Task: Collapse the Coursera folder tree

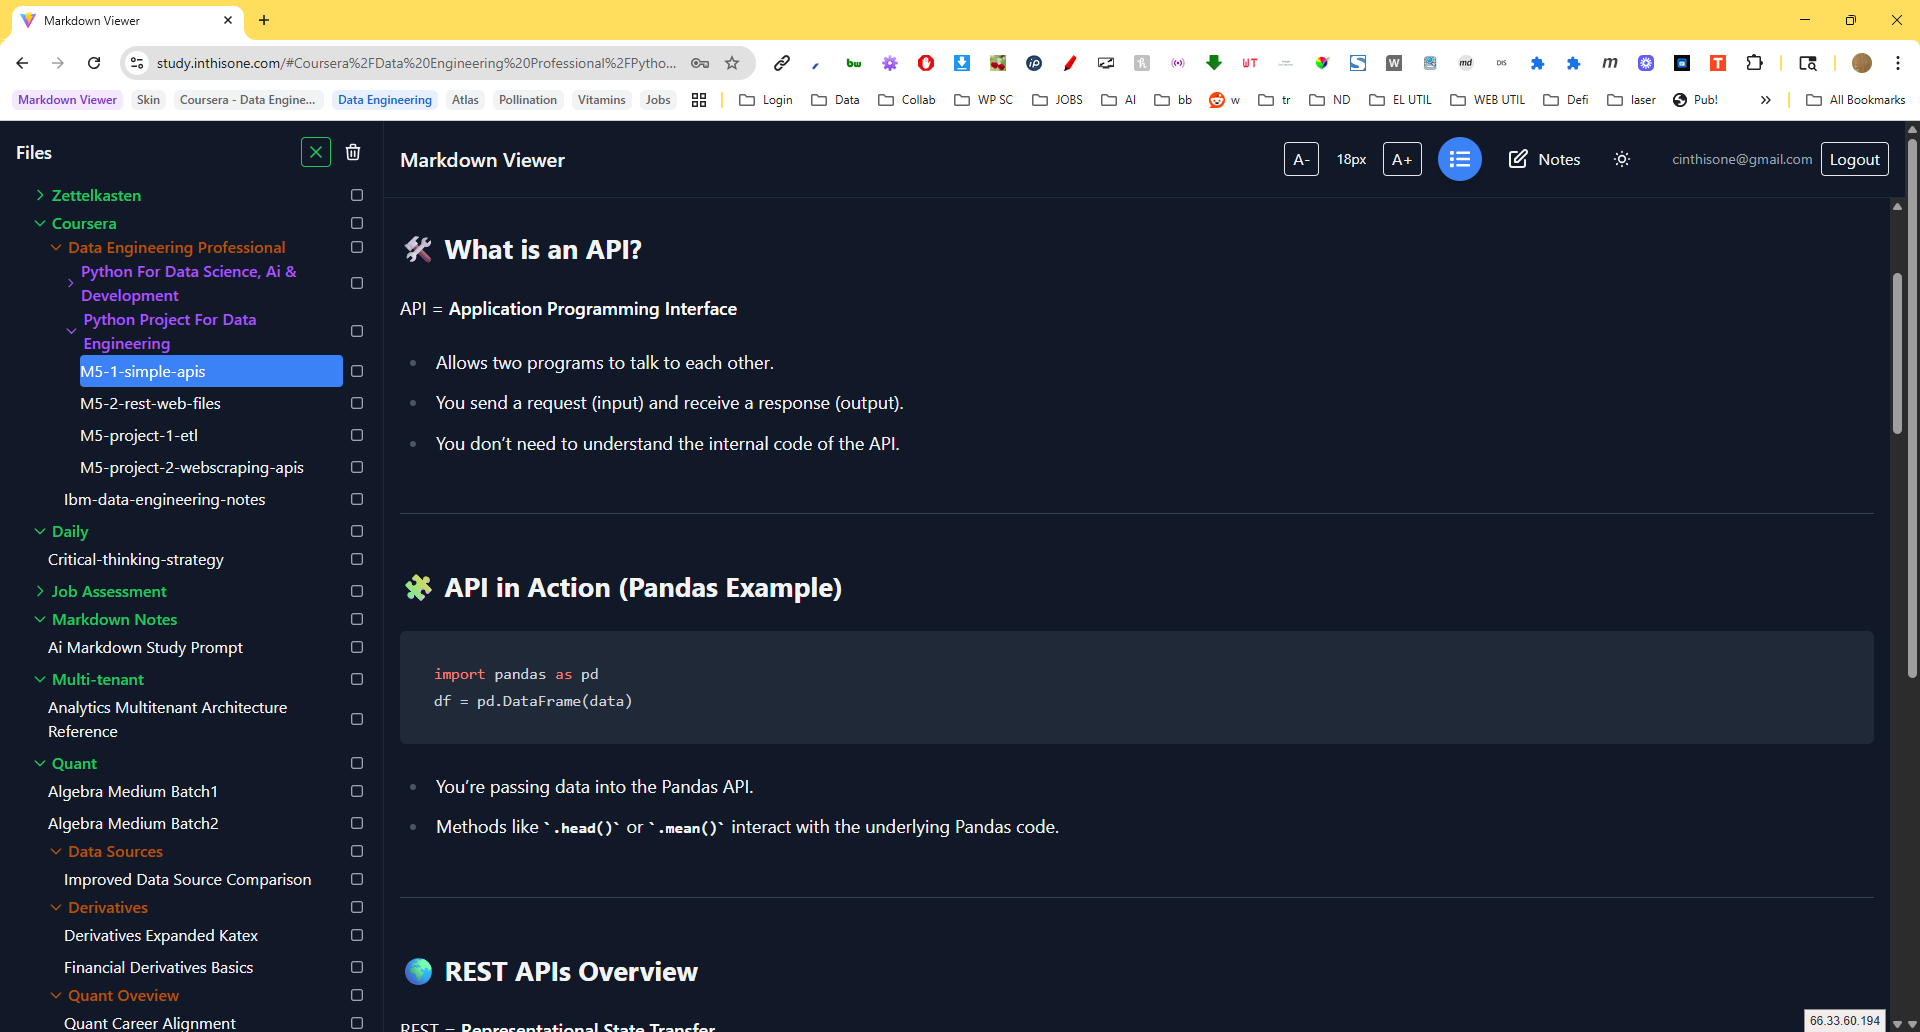Action: 40,223
